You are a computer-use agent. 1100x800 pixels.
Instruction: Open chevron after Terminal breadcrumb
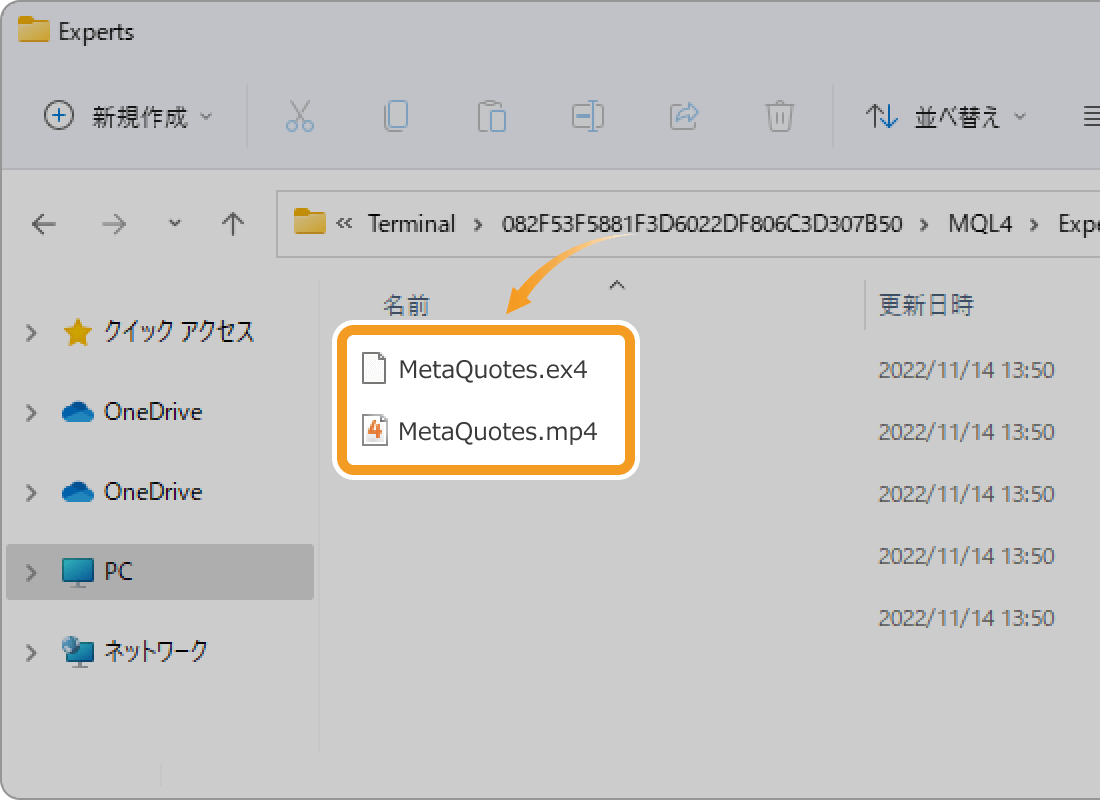[478, 225]
